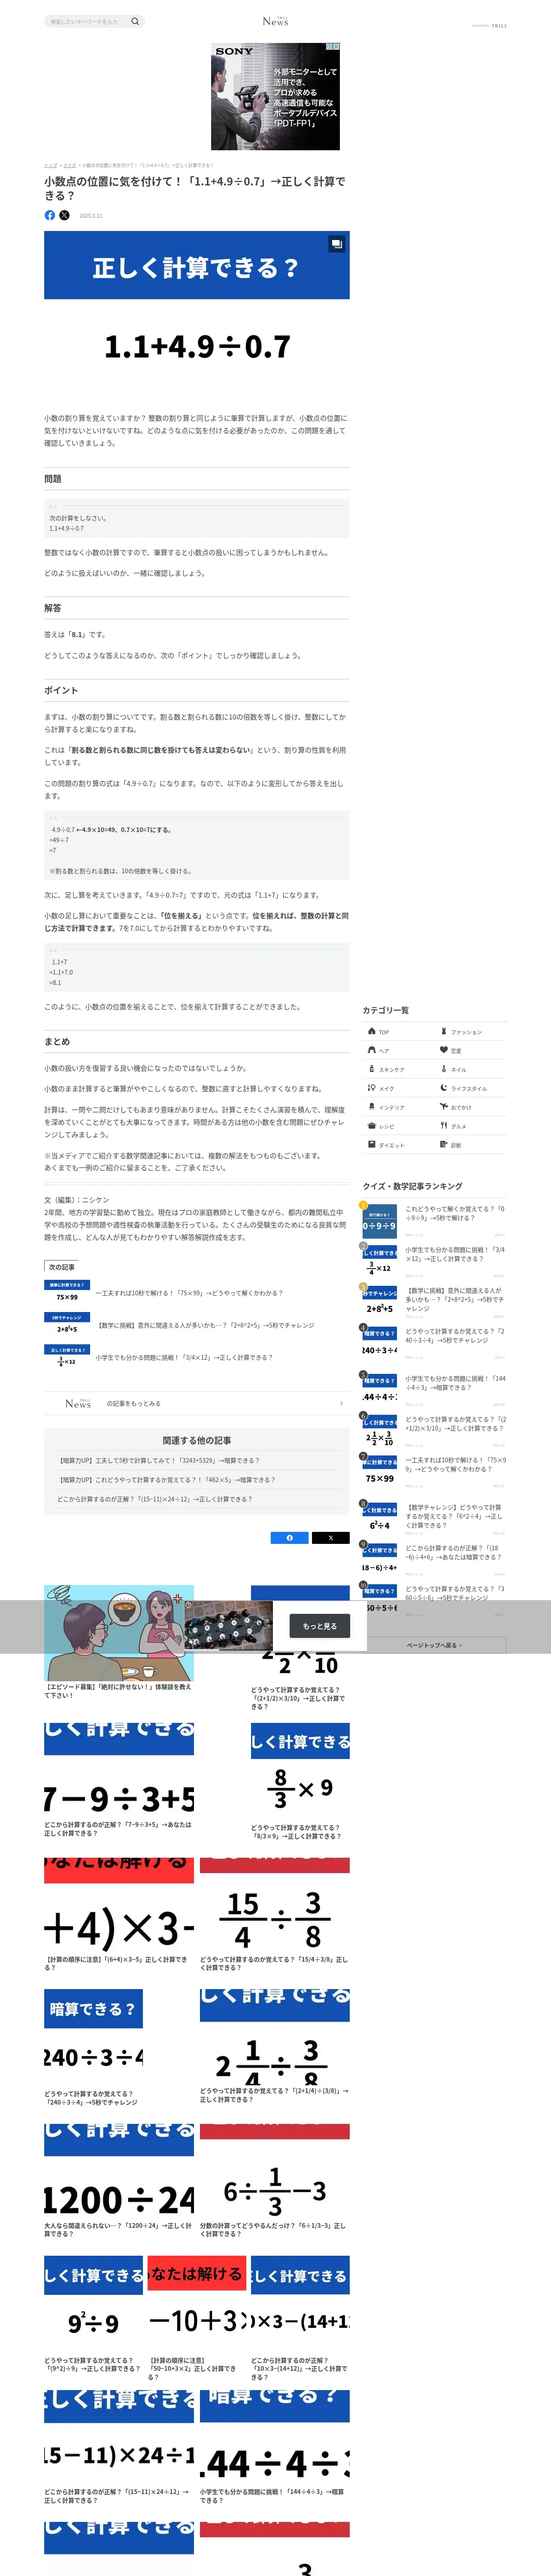This screenshot has width=551, height=2576.
Task: Open related article 「462×5」
Action: tap(167, 1479)
